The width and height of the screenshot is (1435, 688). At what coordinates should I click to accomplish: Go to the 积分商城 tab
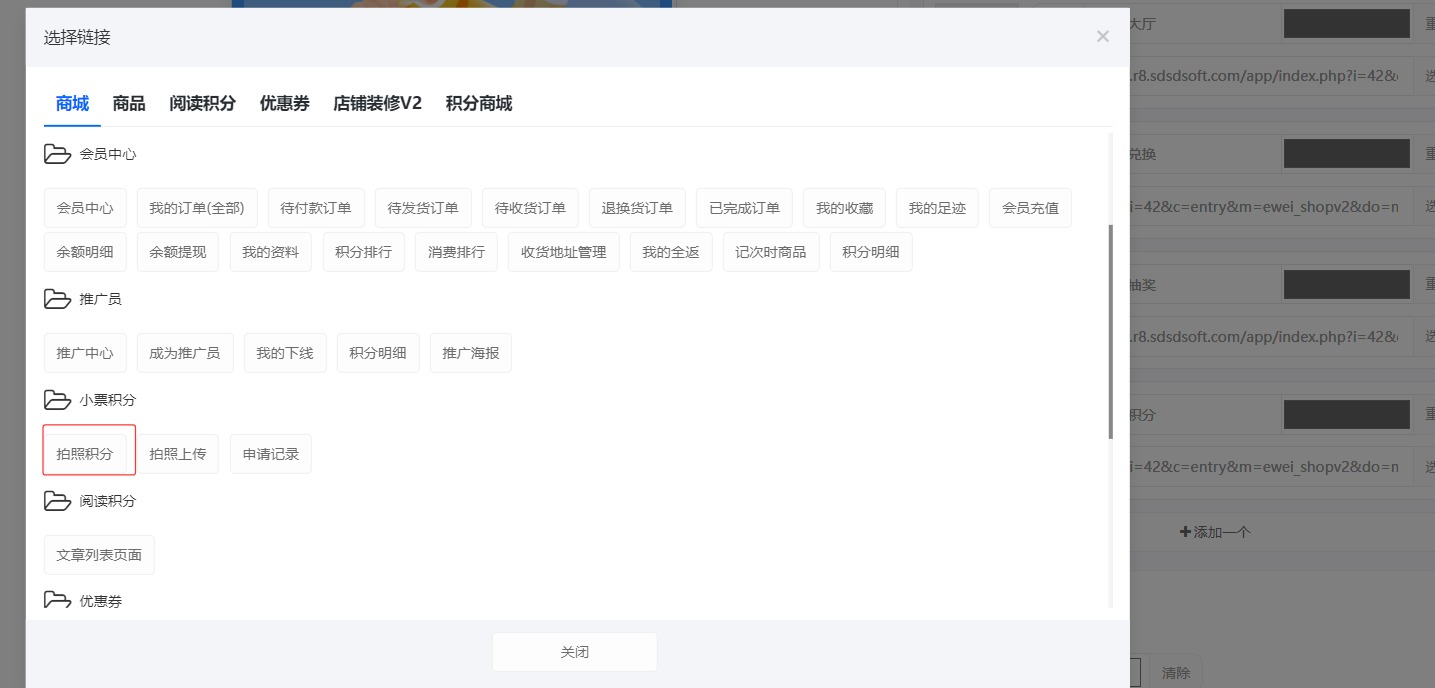pyautogui.click(x=479, y=103)
